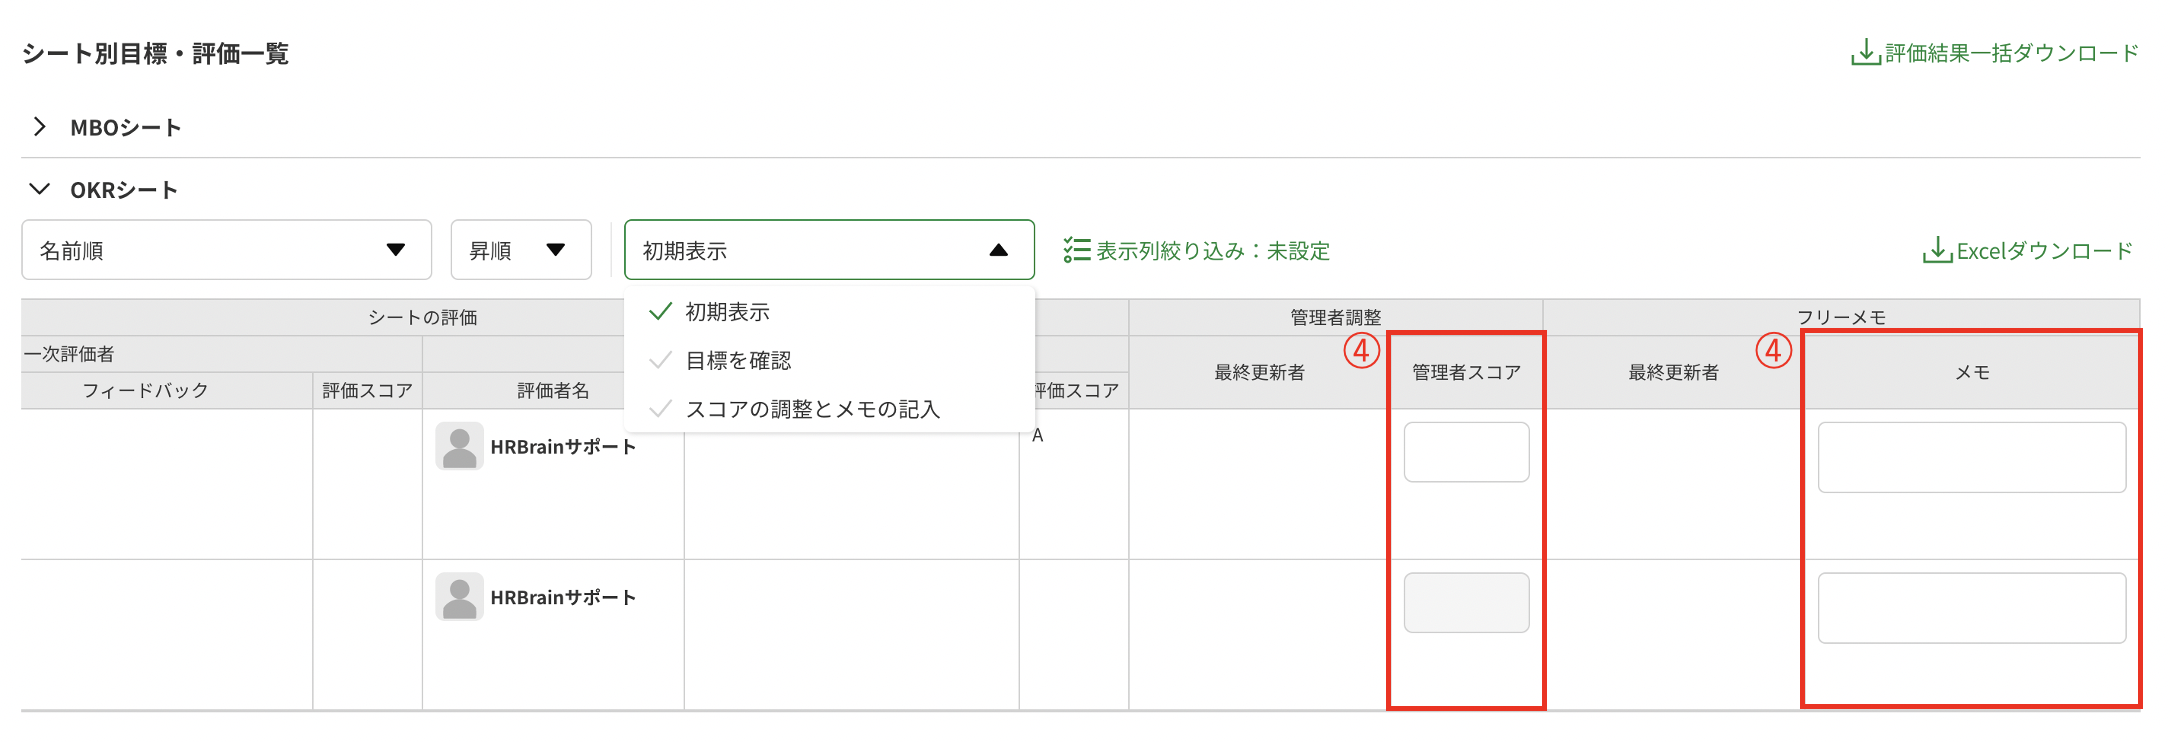2170x742 pixels.
Task: Expand the MBOシート section chevron
Action: tap(40, 127)
